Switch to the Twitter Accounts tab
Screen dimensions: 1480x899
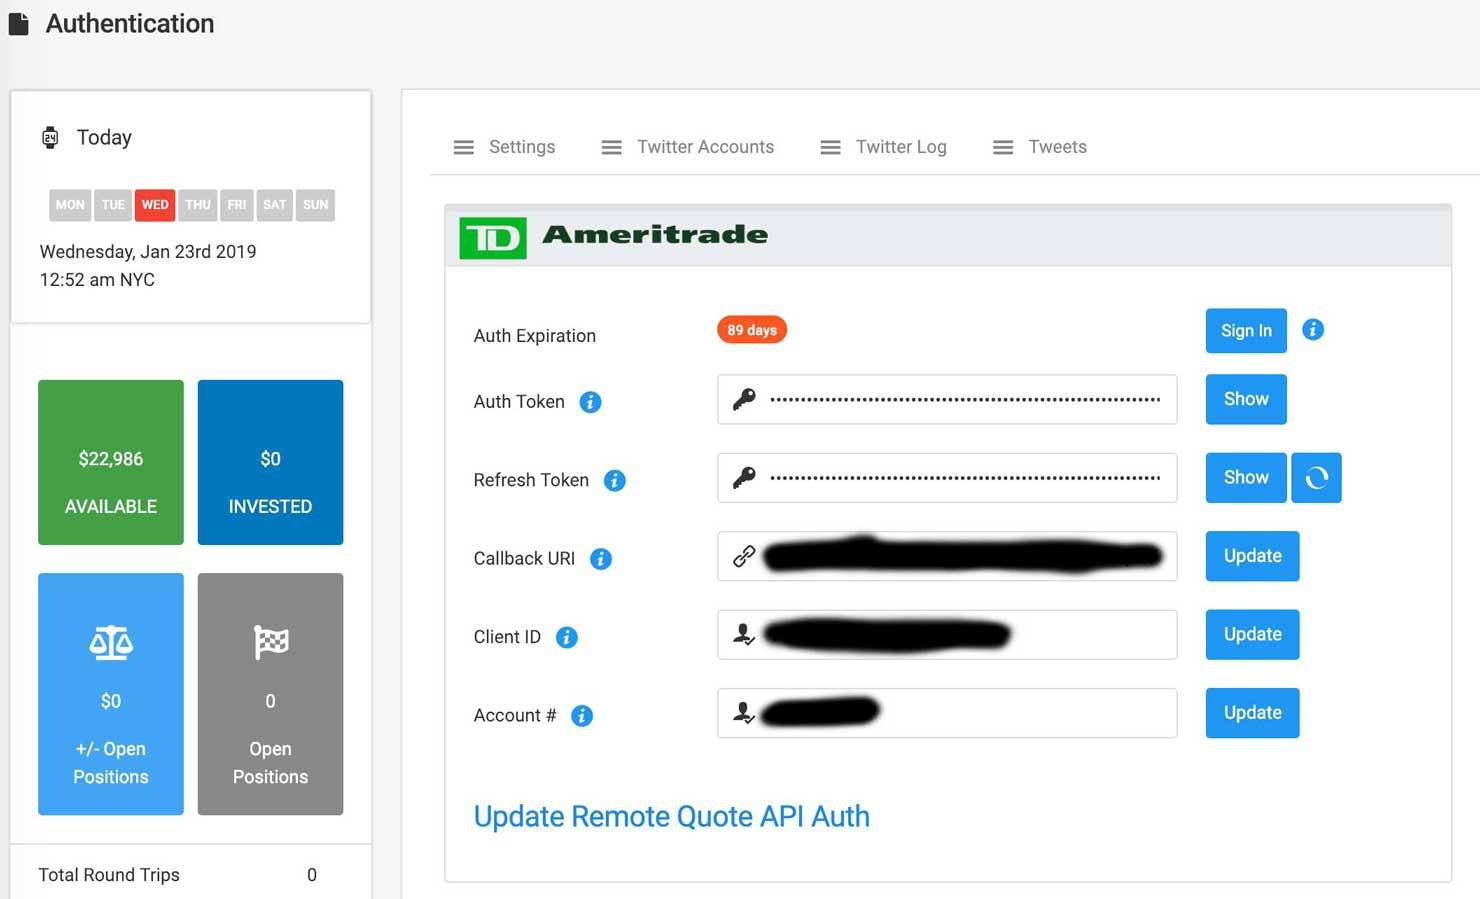(688, 147)
